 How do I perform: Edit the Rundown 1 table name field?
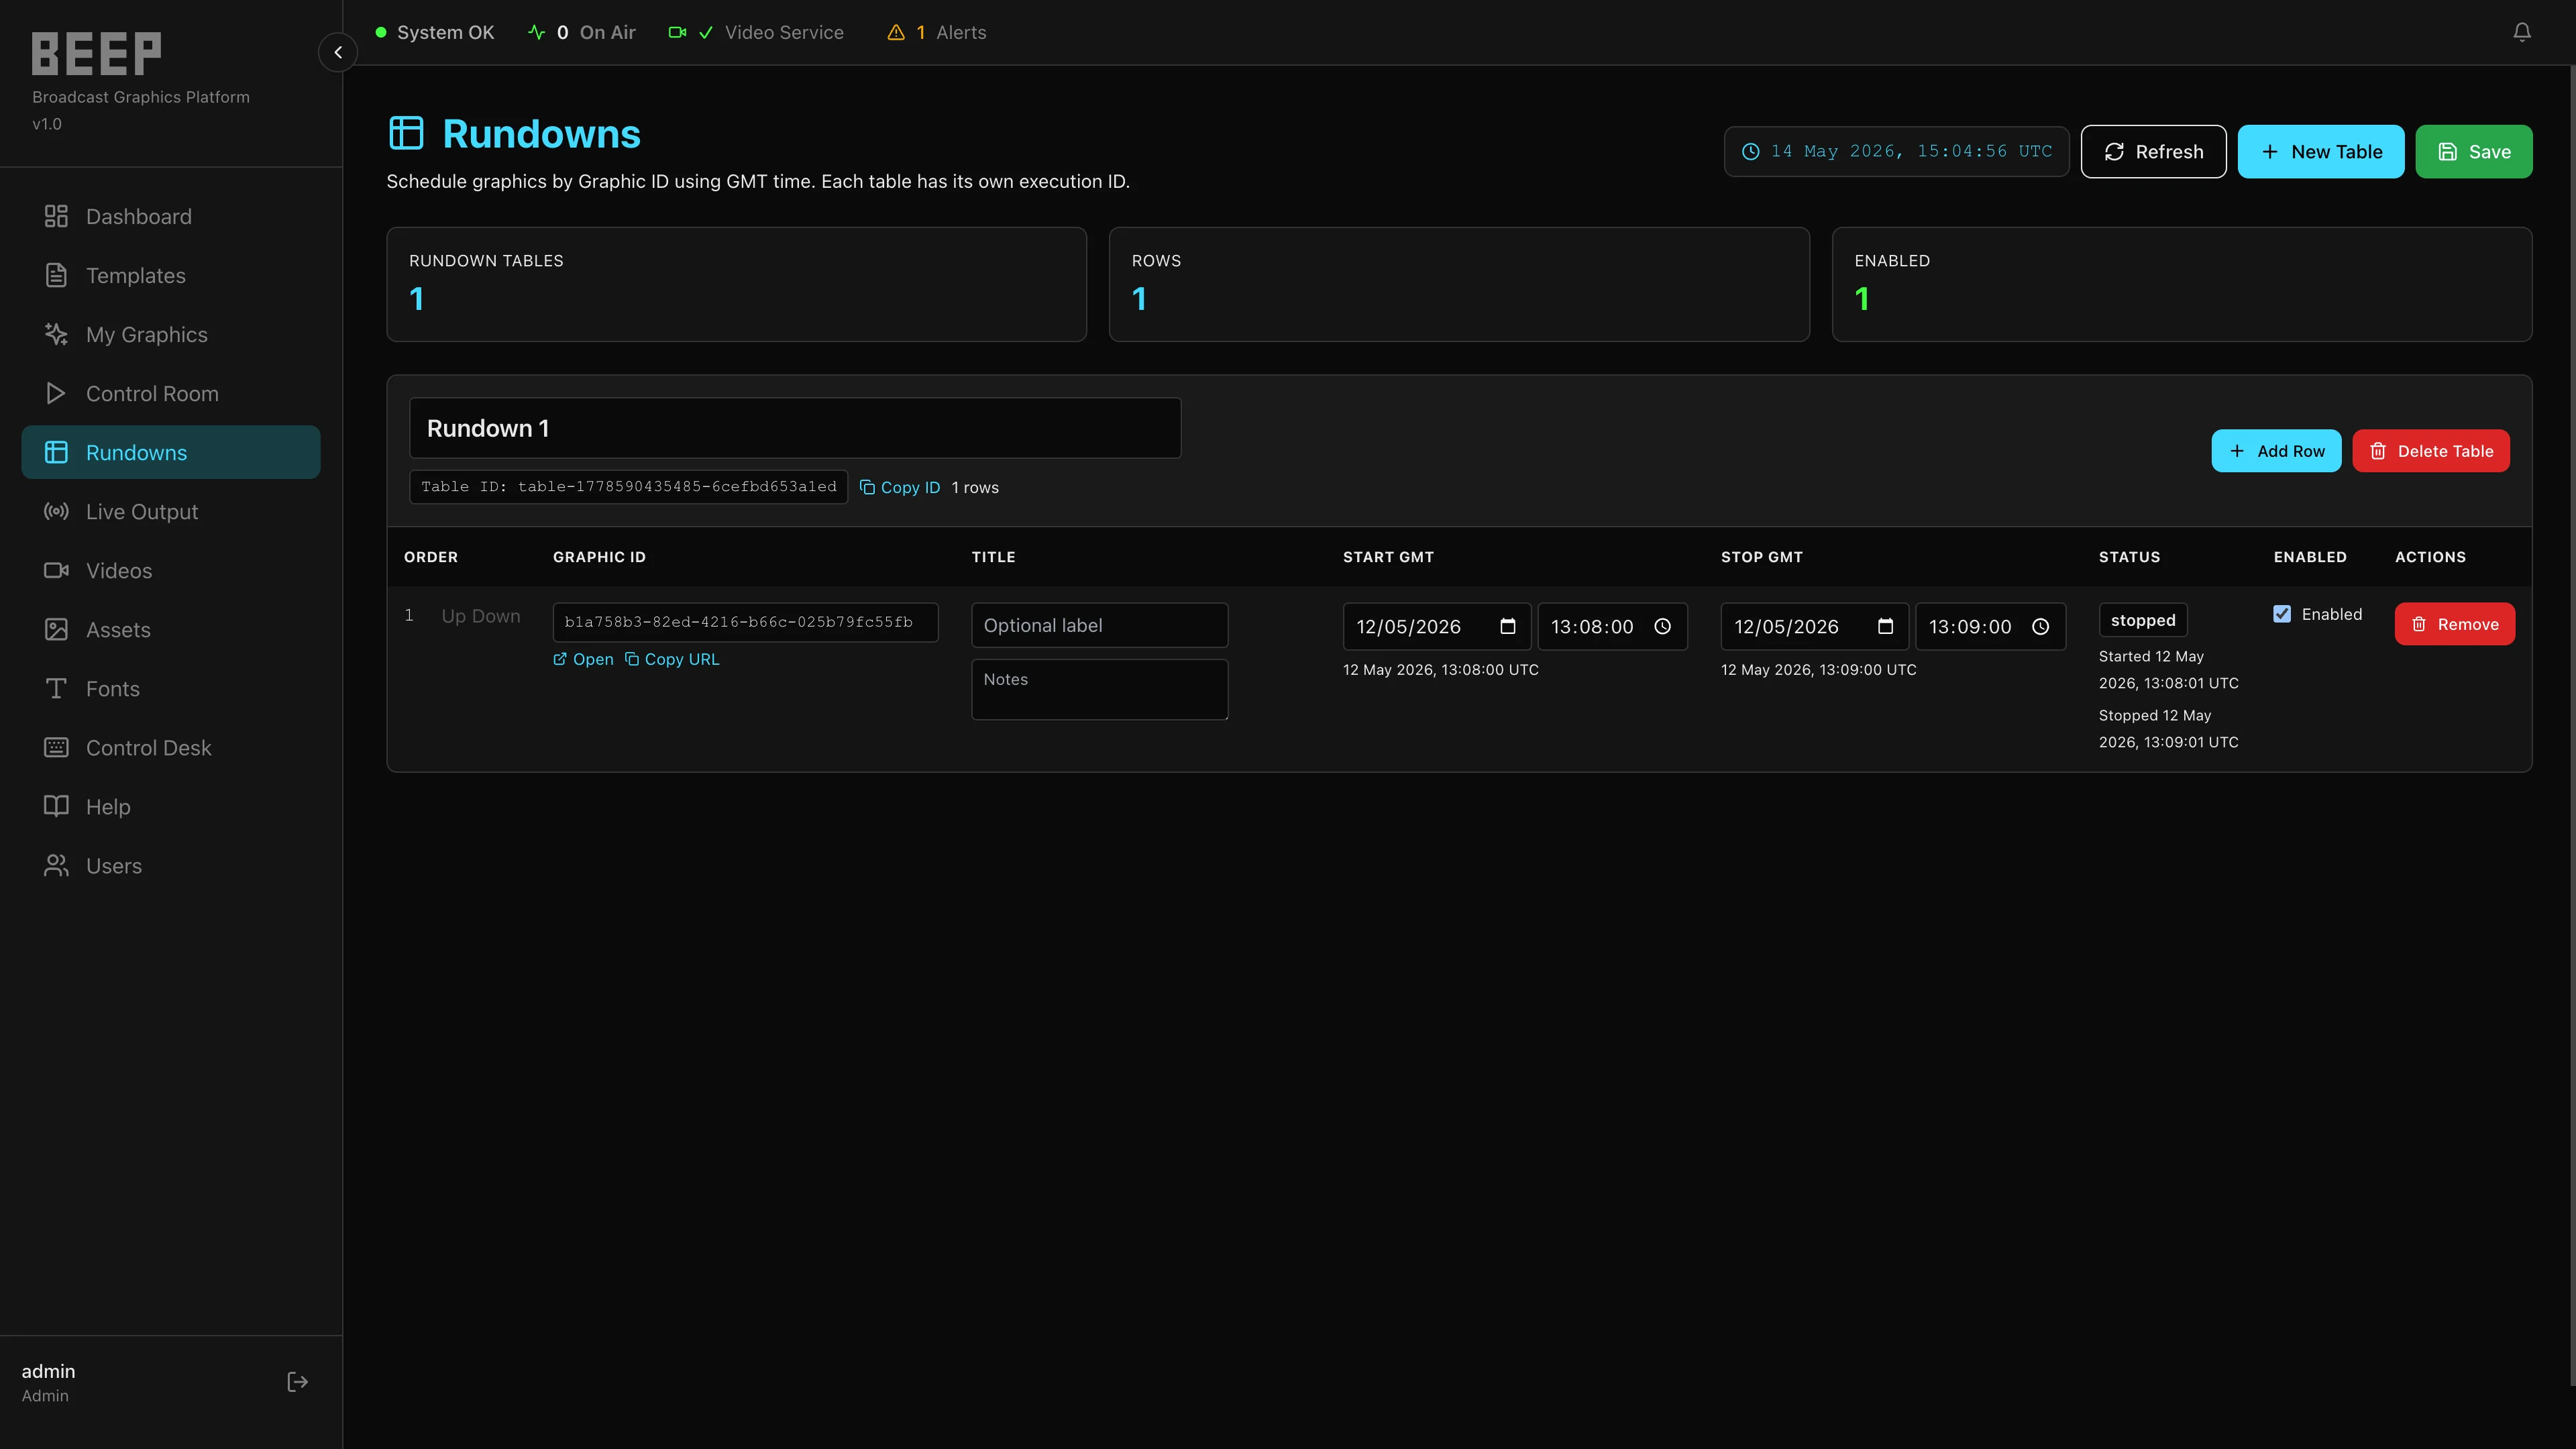point(795,428)
